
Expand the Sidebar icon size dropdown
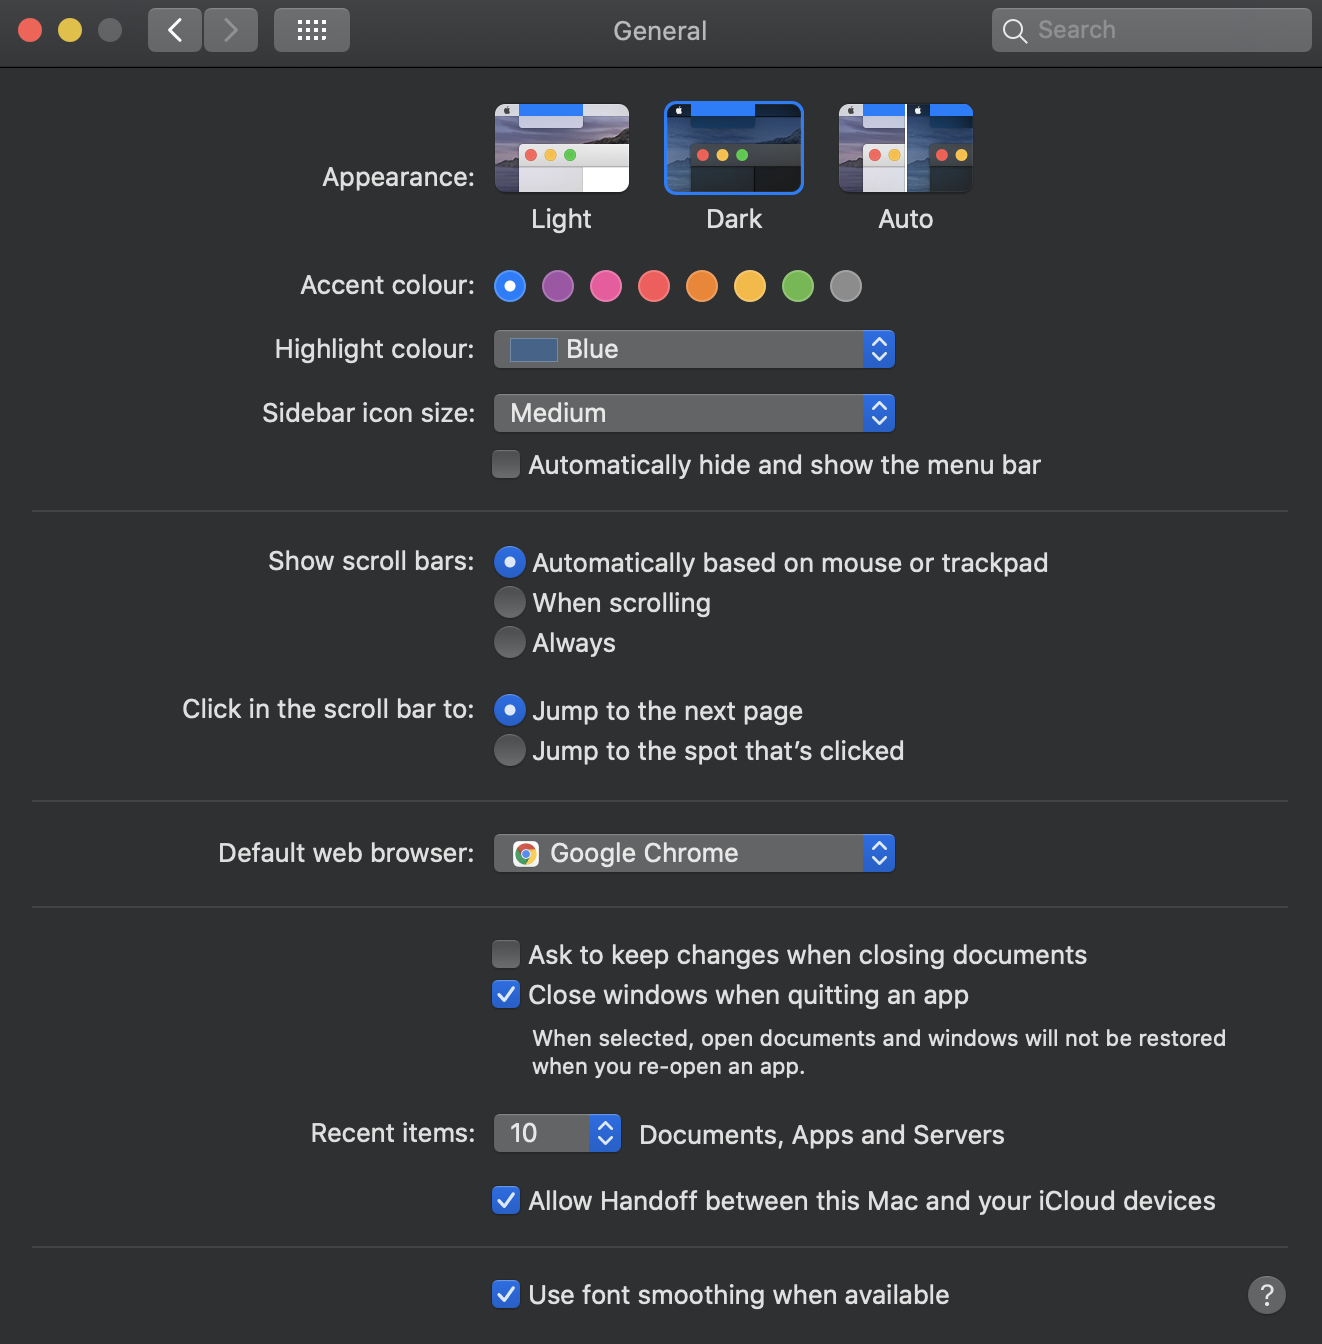pyautogui.click(x=694, y=413)
